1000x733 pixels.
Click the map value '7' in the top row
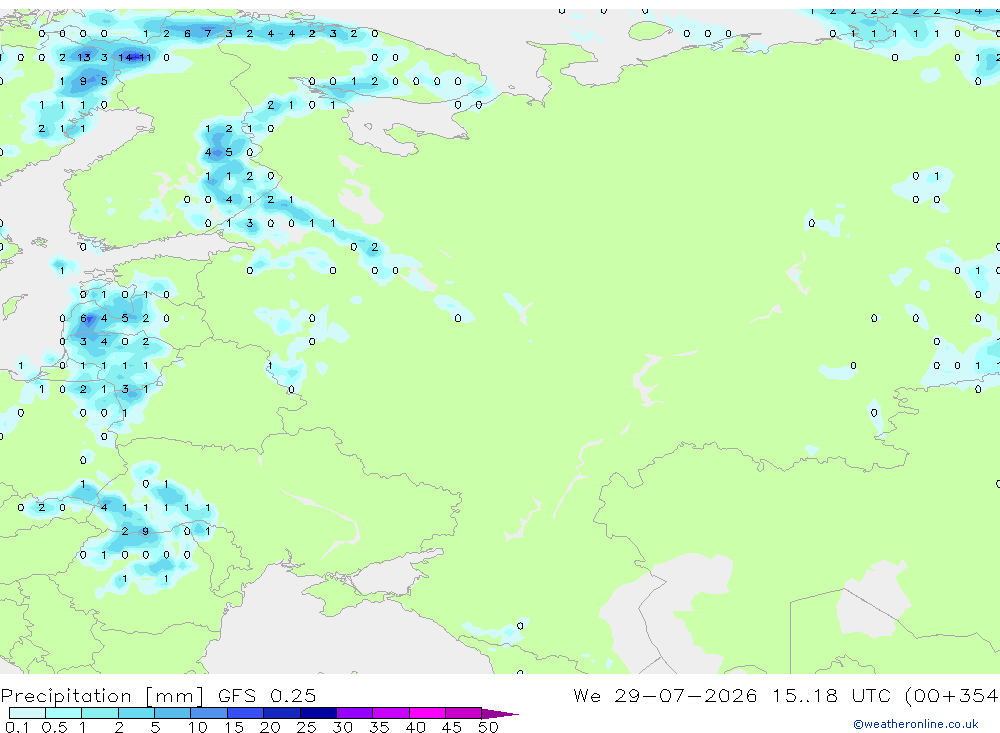click(x=208, y=33)
